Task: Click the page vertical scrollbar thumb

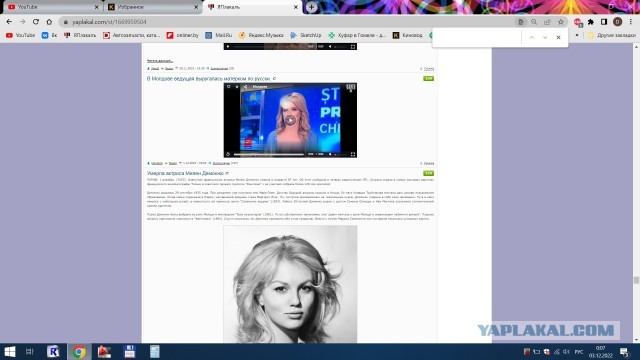Action: (x=636, y=280)
